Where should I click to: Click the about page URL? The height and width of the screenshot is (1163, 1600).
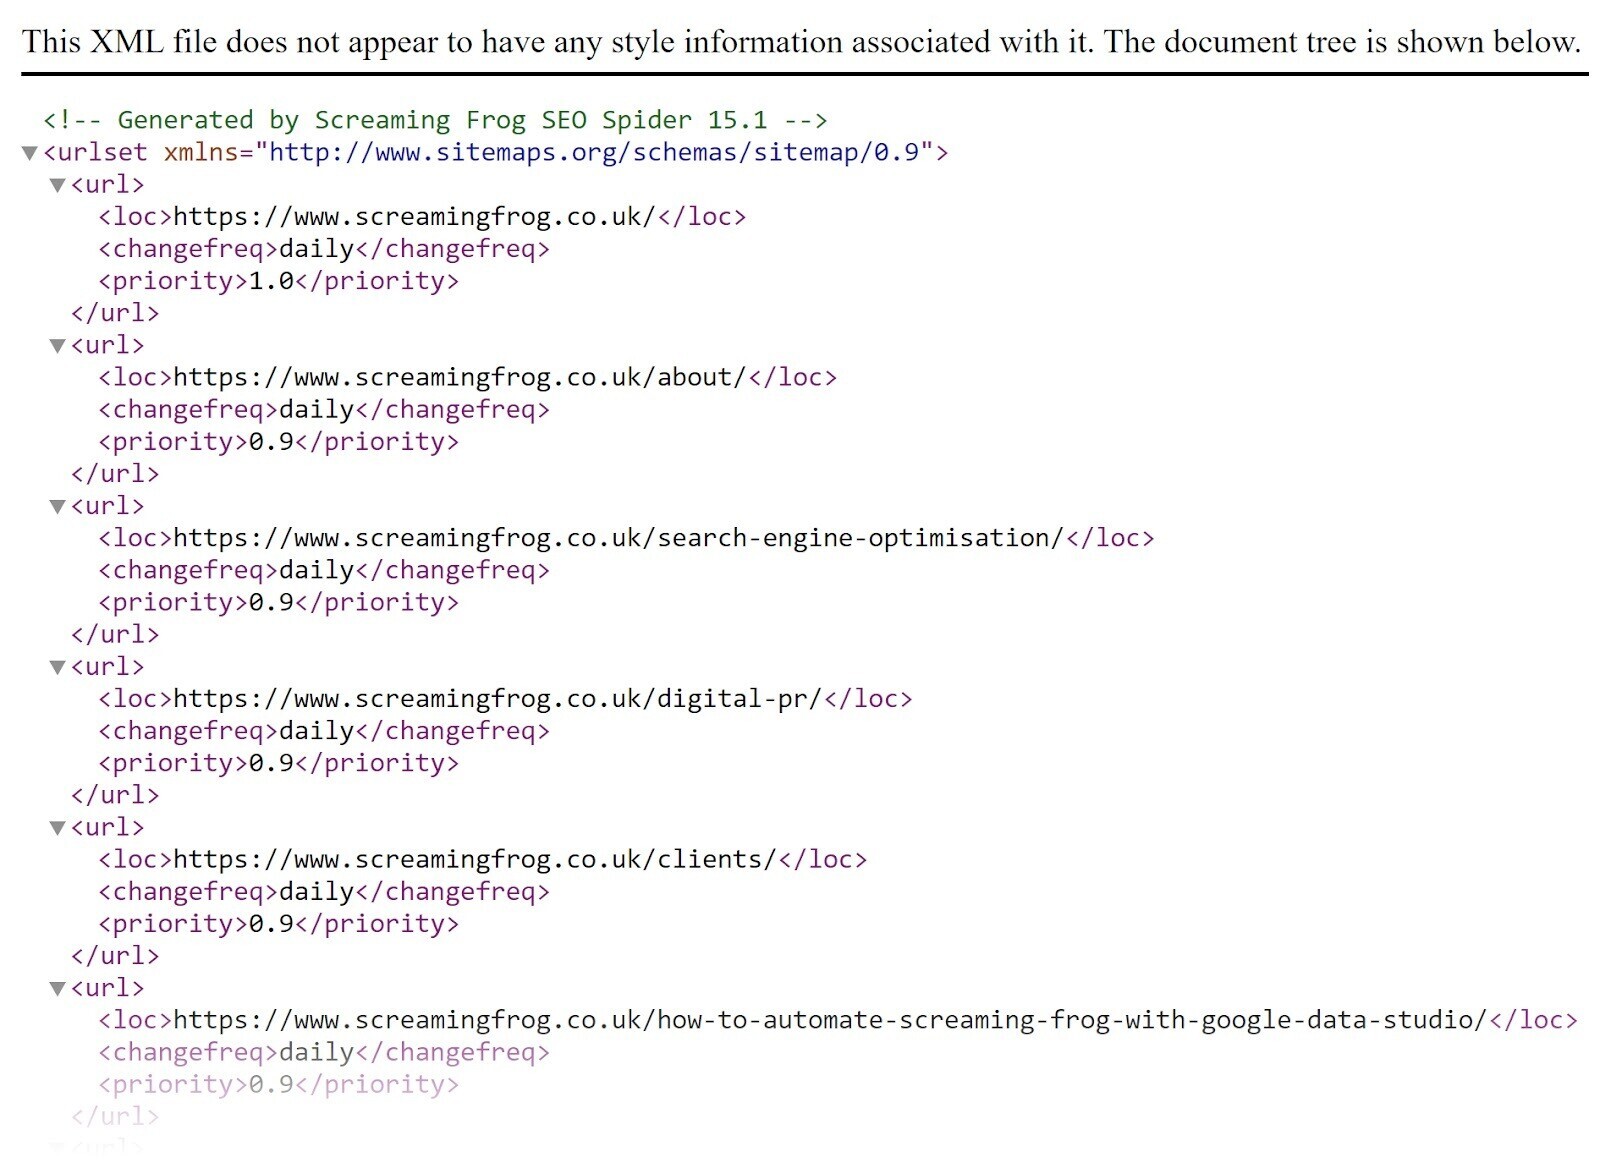455,377
